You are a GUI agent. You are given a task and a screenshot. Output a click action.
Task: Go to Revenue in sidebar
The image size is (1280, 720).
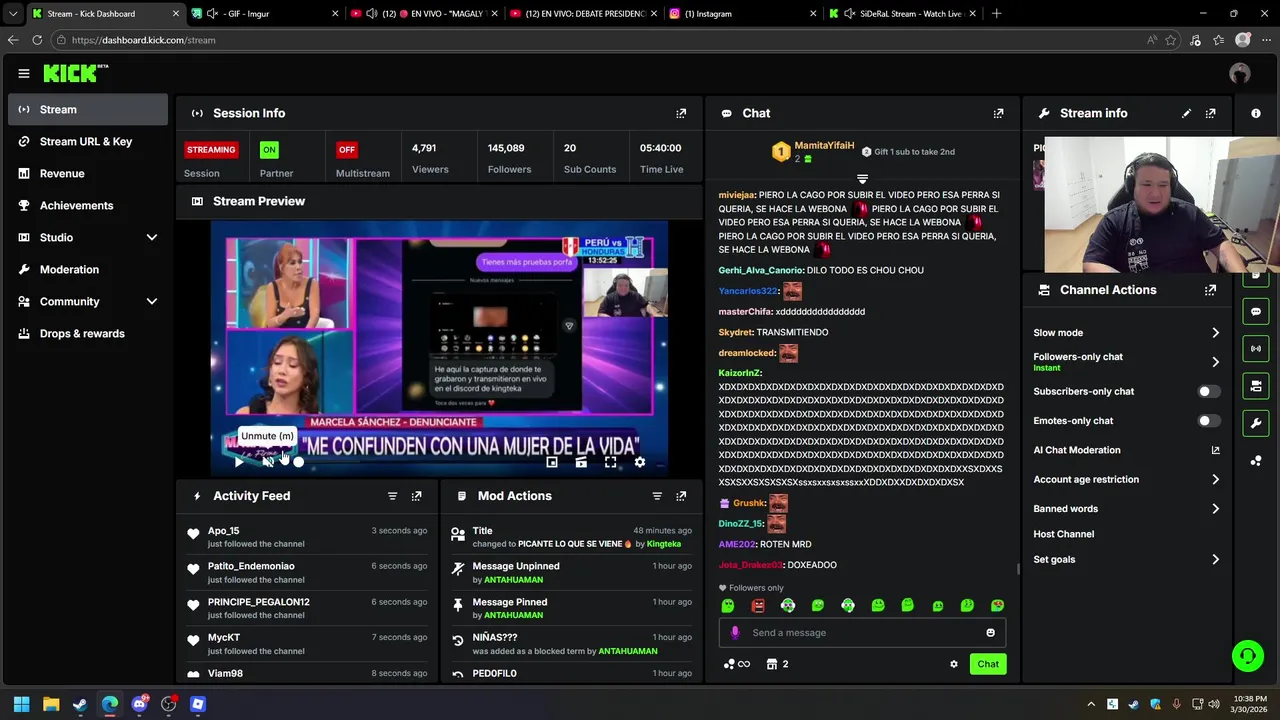coord(88,174)
